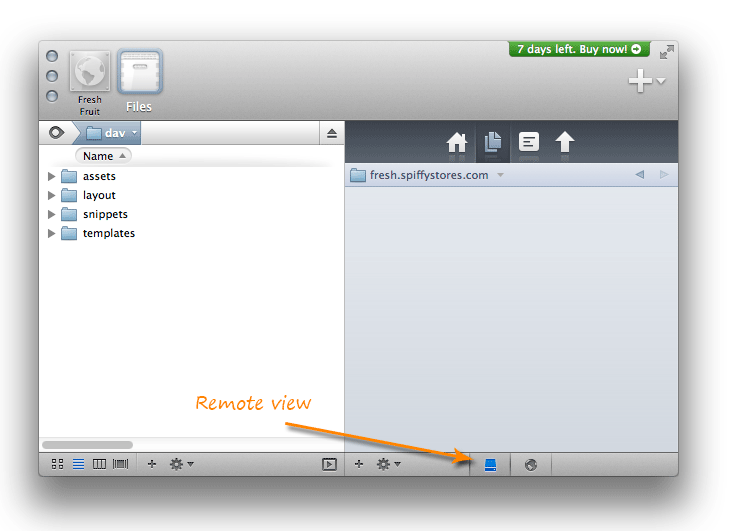Viewport: 729px width, 531px height.
Task: Click the '7 days left. Buy now!' button
Action: point(579,49)
